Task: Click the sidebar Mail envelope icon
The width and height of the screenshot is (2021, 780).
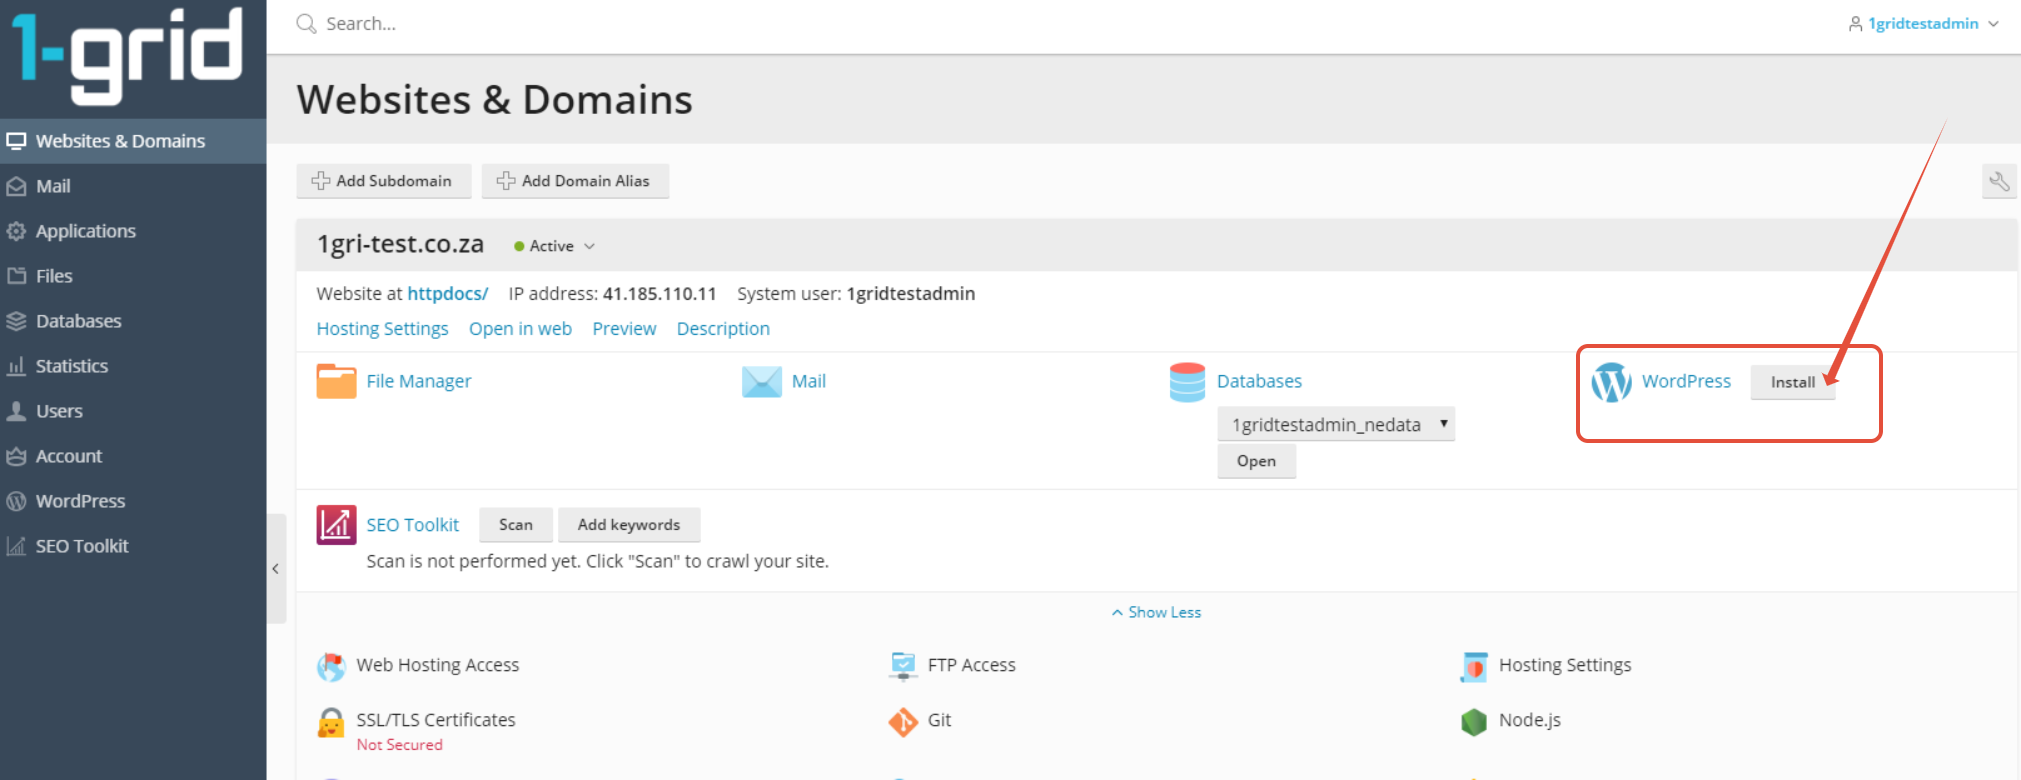Action: (x=16, y=186)
